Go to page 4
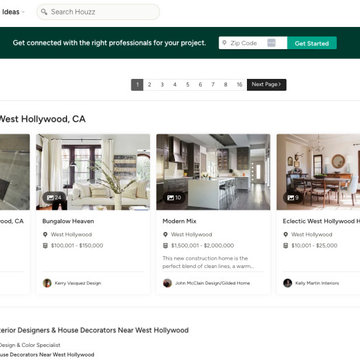Viewport: 360px width, 360px height. pos(175,85)
